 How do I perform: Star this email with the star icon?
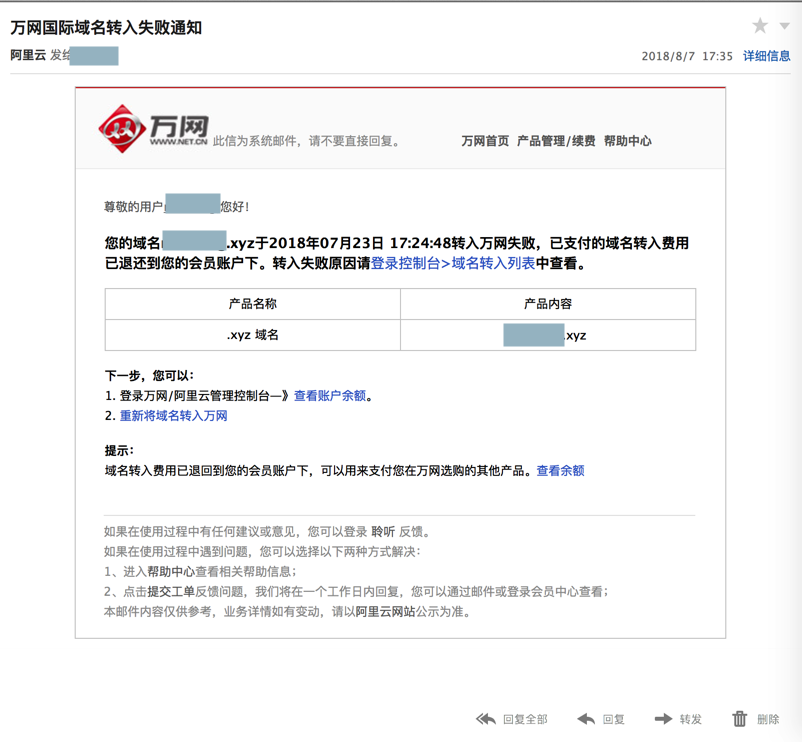[x=760, y=26]
